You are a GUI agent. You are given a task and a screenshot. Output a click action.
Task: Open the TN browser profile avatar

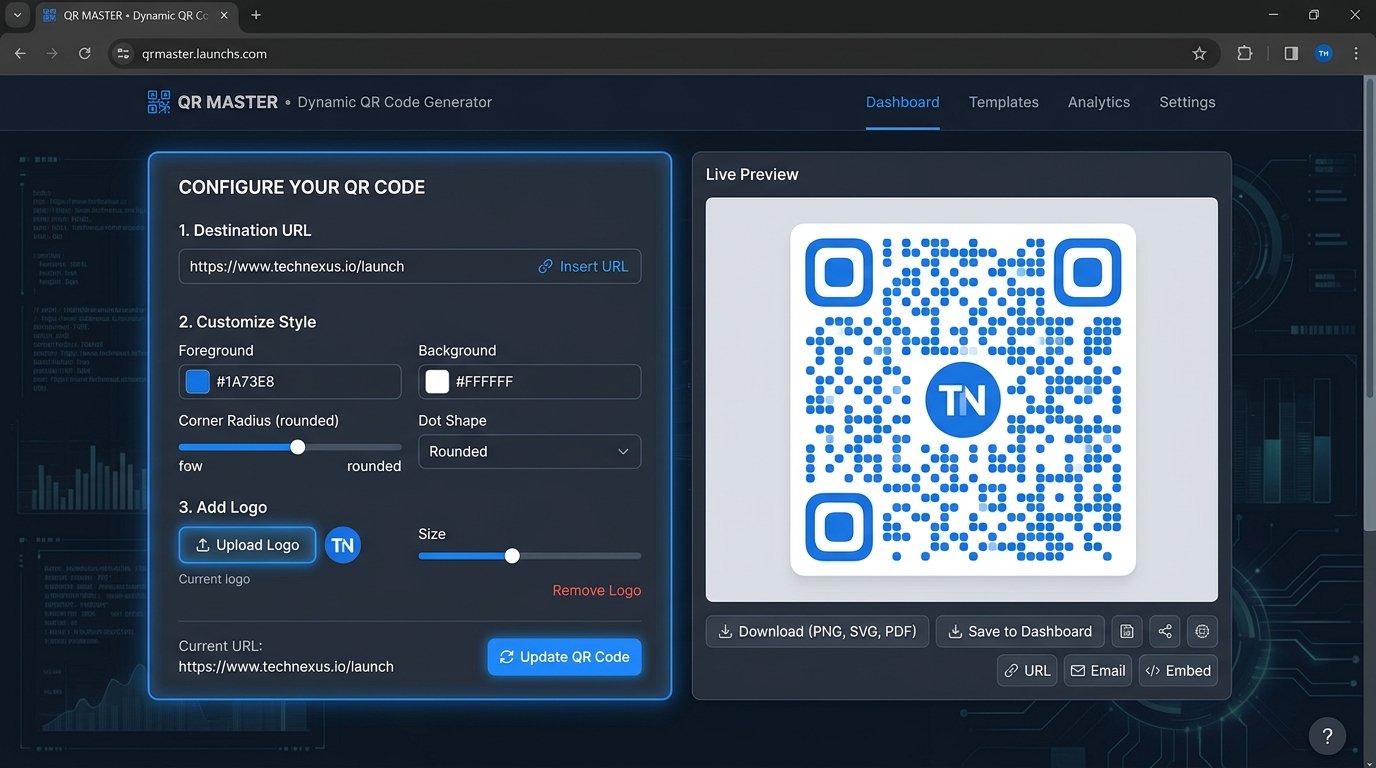[x=1324, y=54]
